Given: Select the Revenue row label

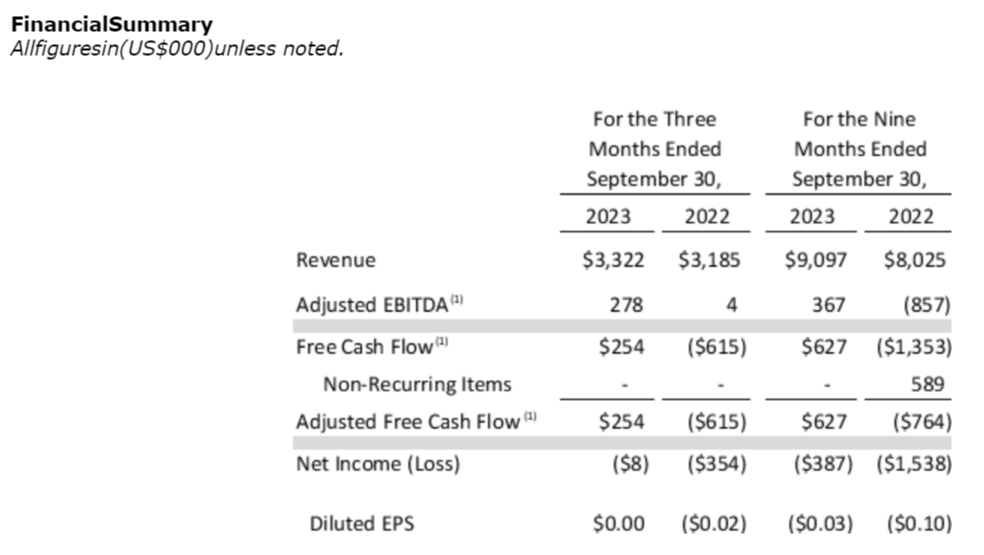Looking at the screenshot, I should click(x=336, y=260).
